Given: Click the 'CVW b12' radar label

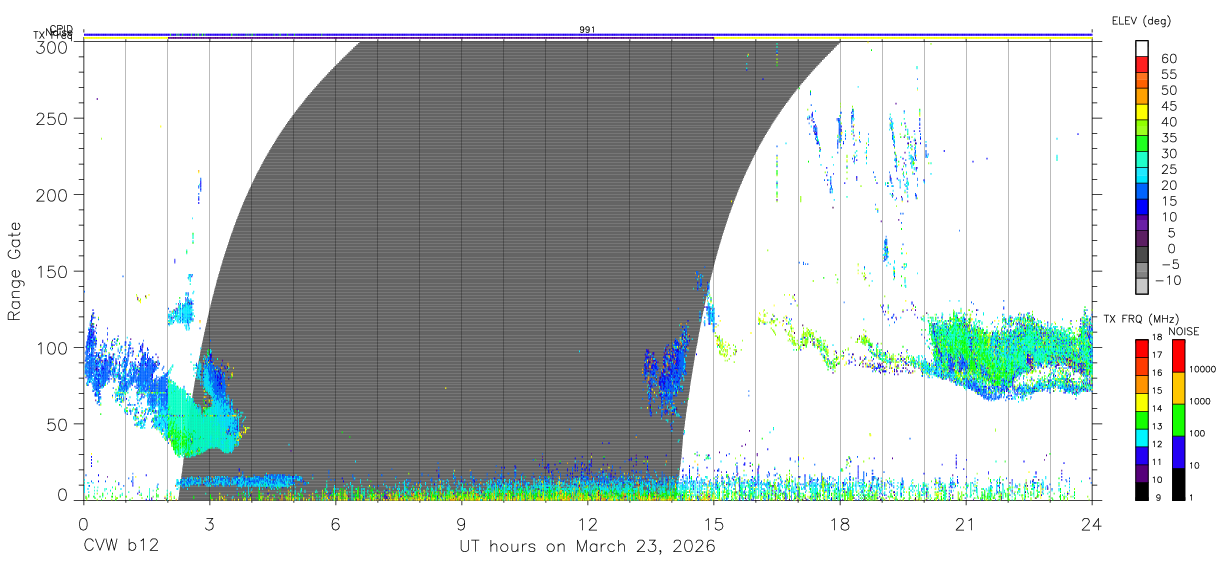Looking at the screenshot, I should point(120,547).
